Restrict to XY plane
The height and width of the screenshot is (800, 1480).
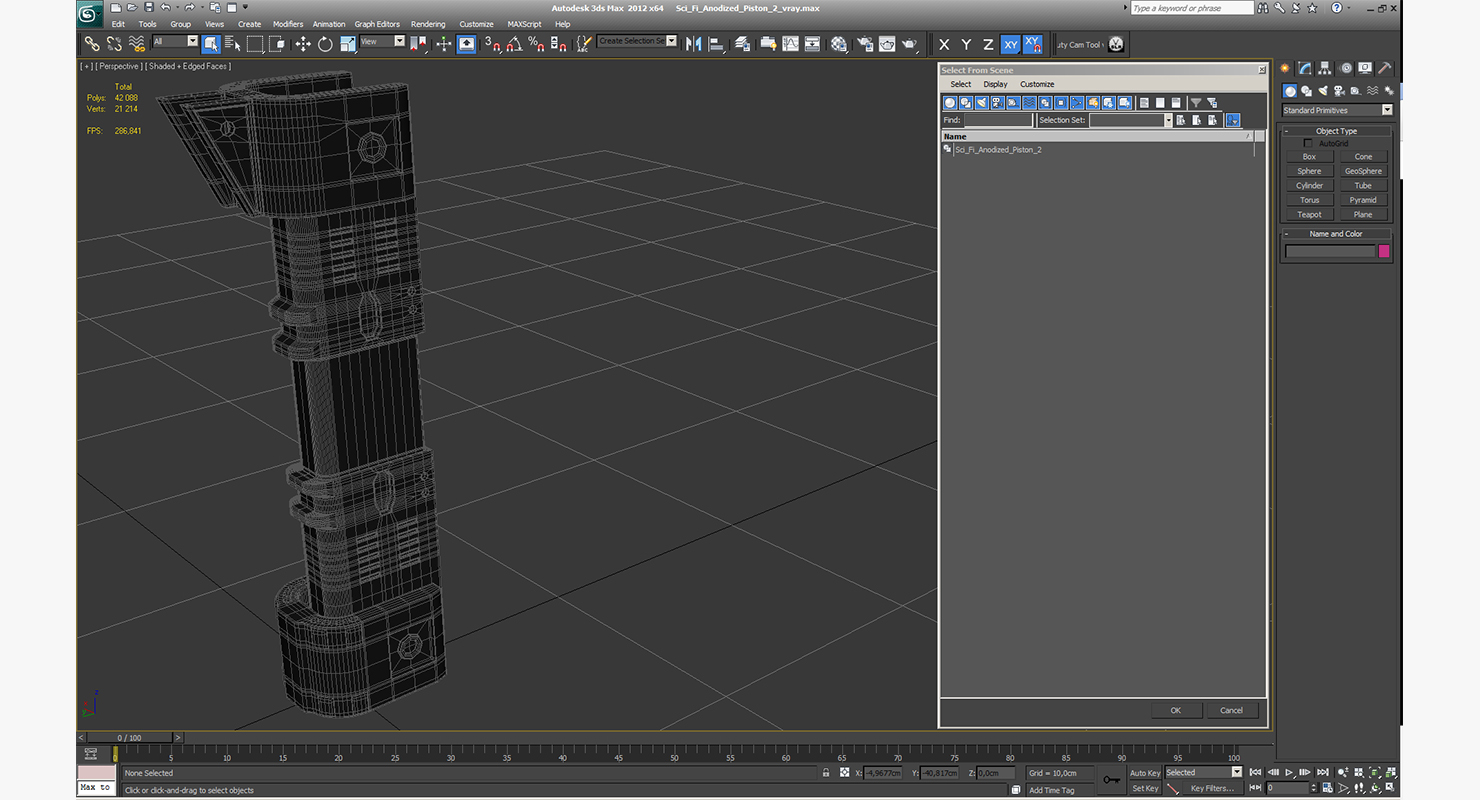(1010, 44)
